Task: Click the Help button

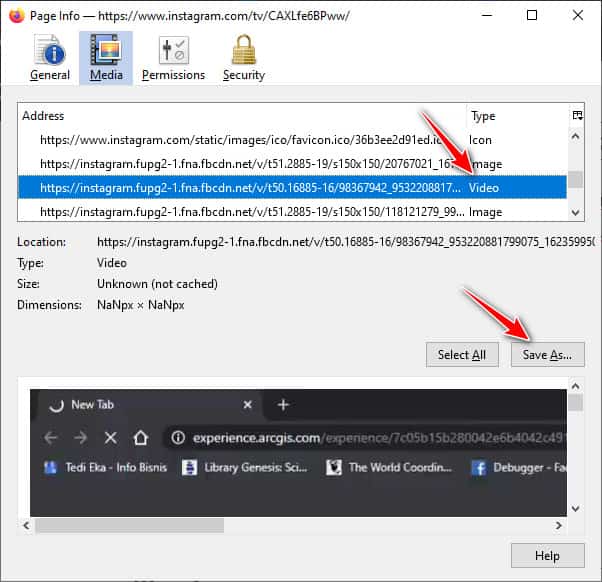Action: 547,556
